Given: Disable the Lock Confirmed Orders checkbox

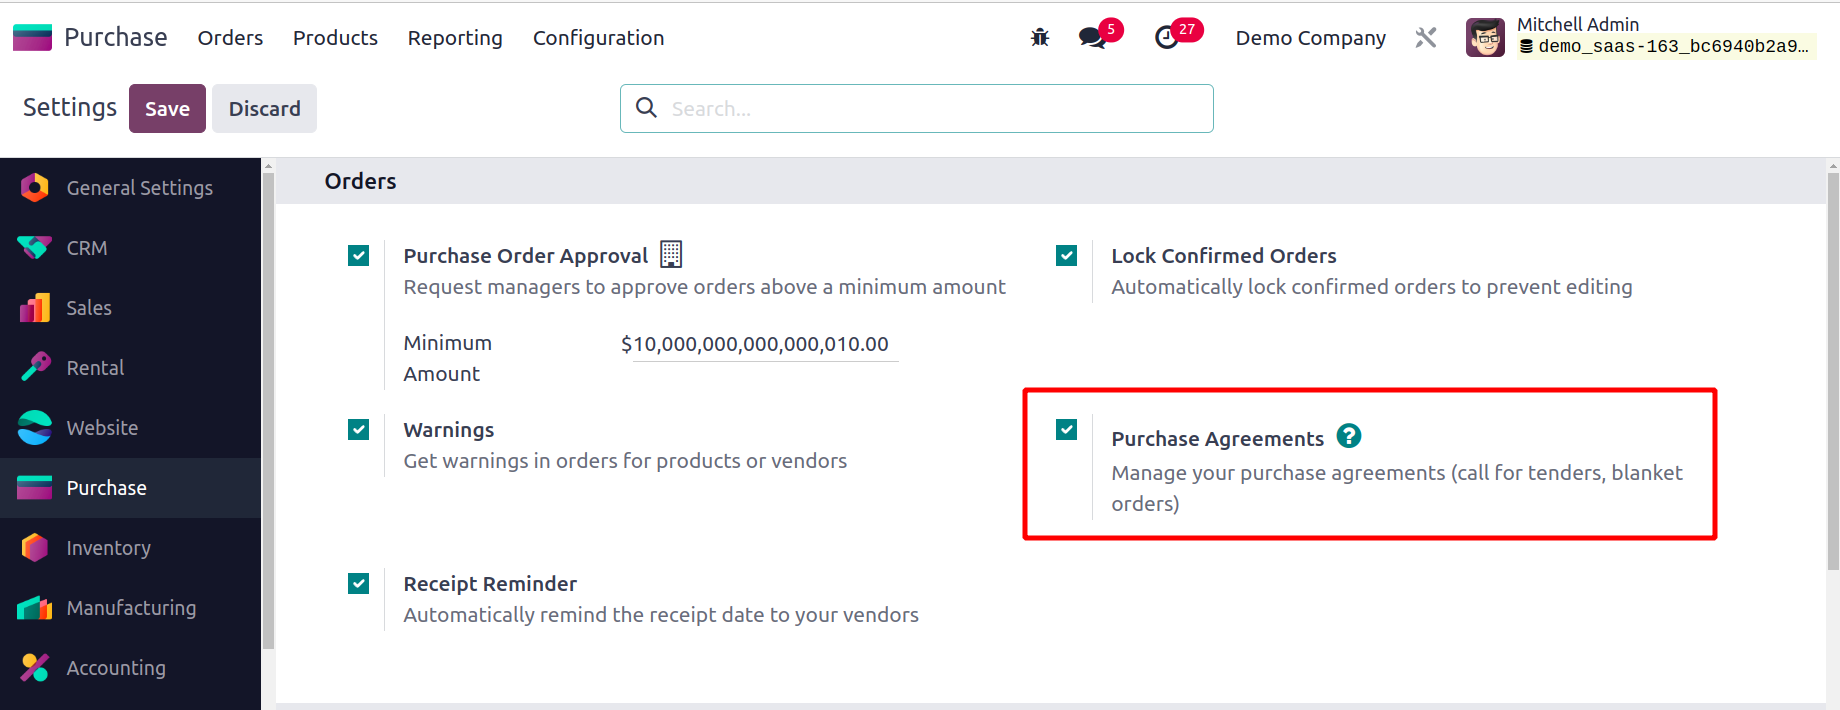Looking at the screenshot, I should pos(1067,256).
